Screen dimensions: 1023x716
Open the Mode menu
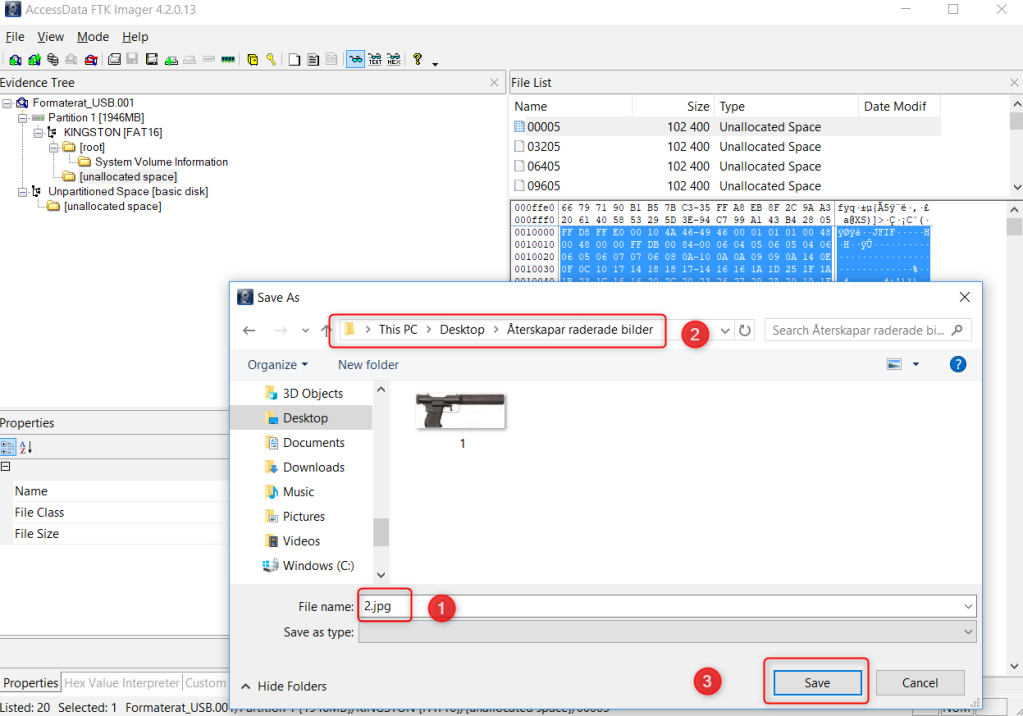click(x=93, y=37)
